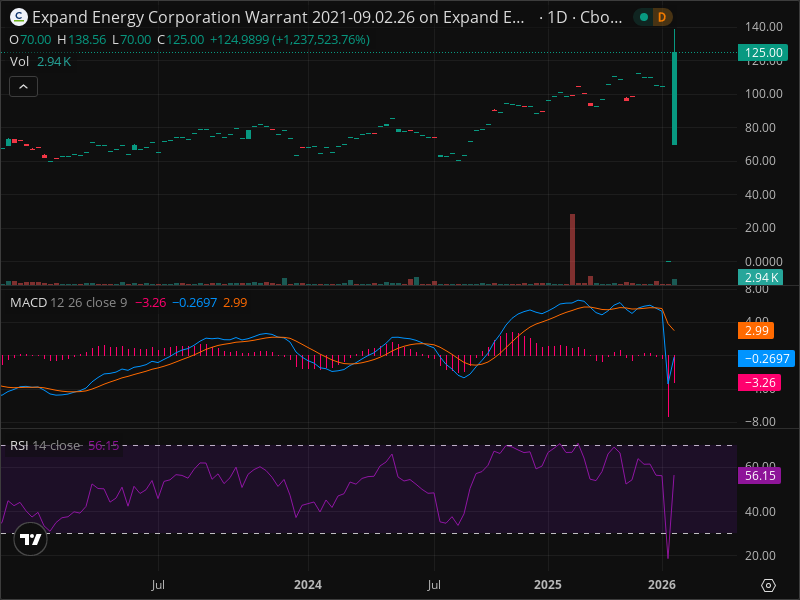The width and height of the screenshot is (800, 600).
Task: Click the Jul label between 2024 and 2025
Action: point(434,585)
